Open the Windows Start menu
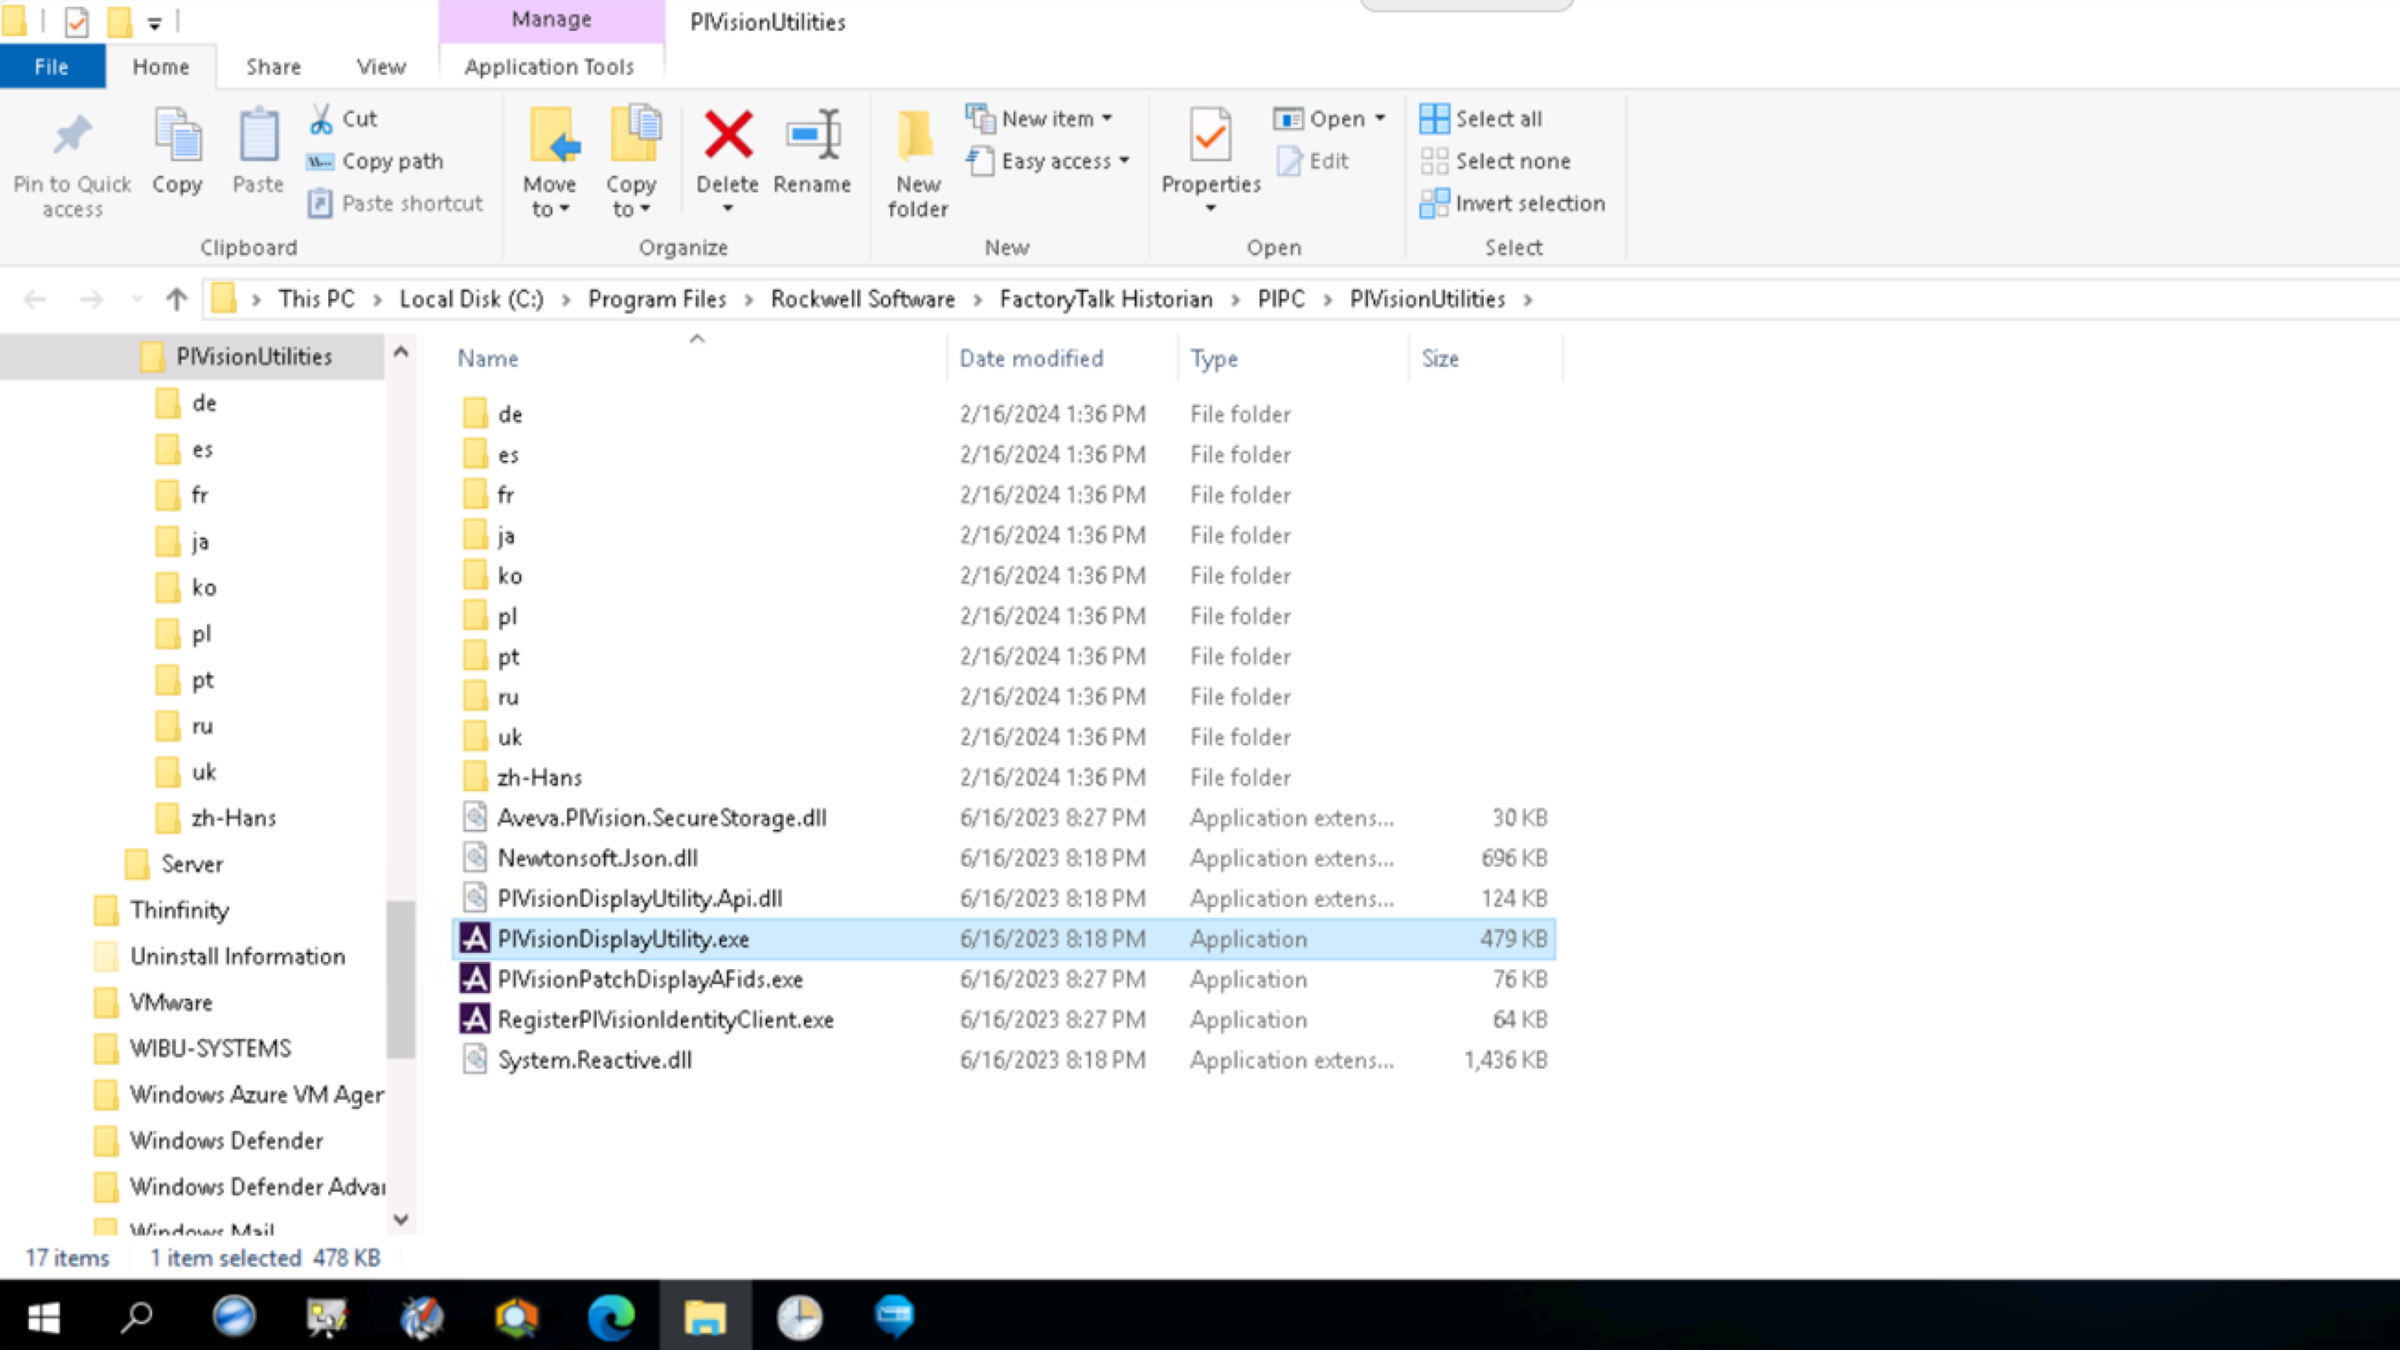 click(43, 1316)
